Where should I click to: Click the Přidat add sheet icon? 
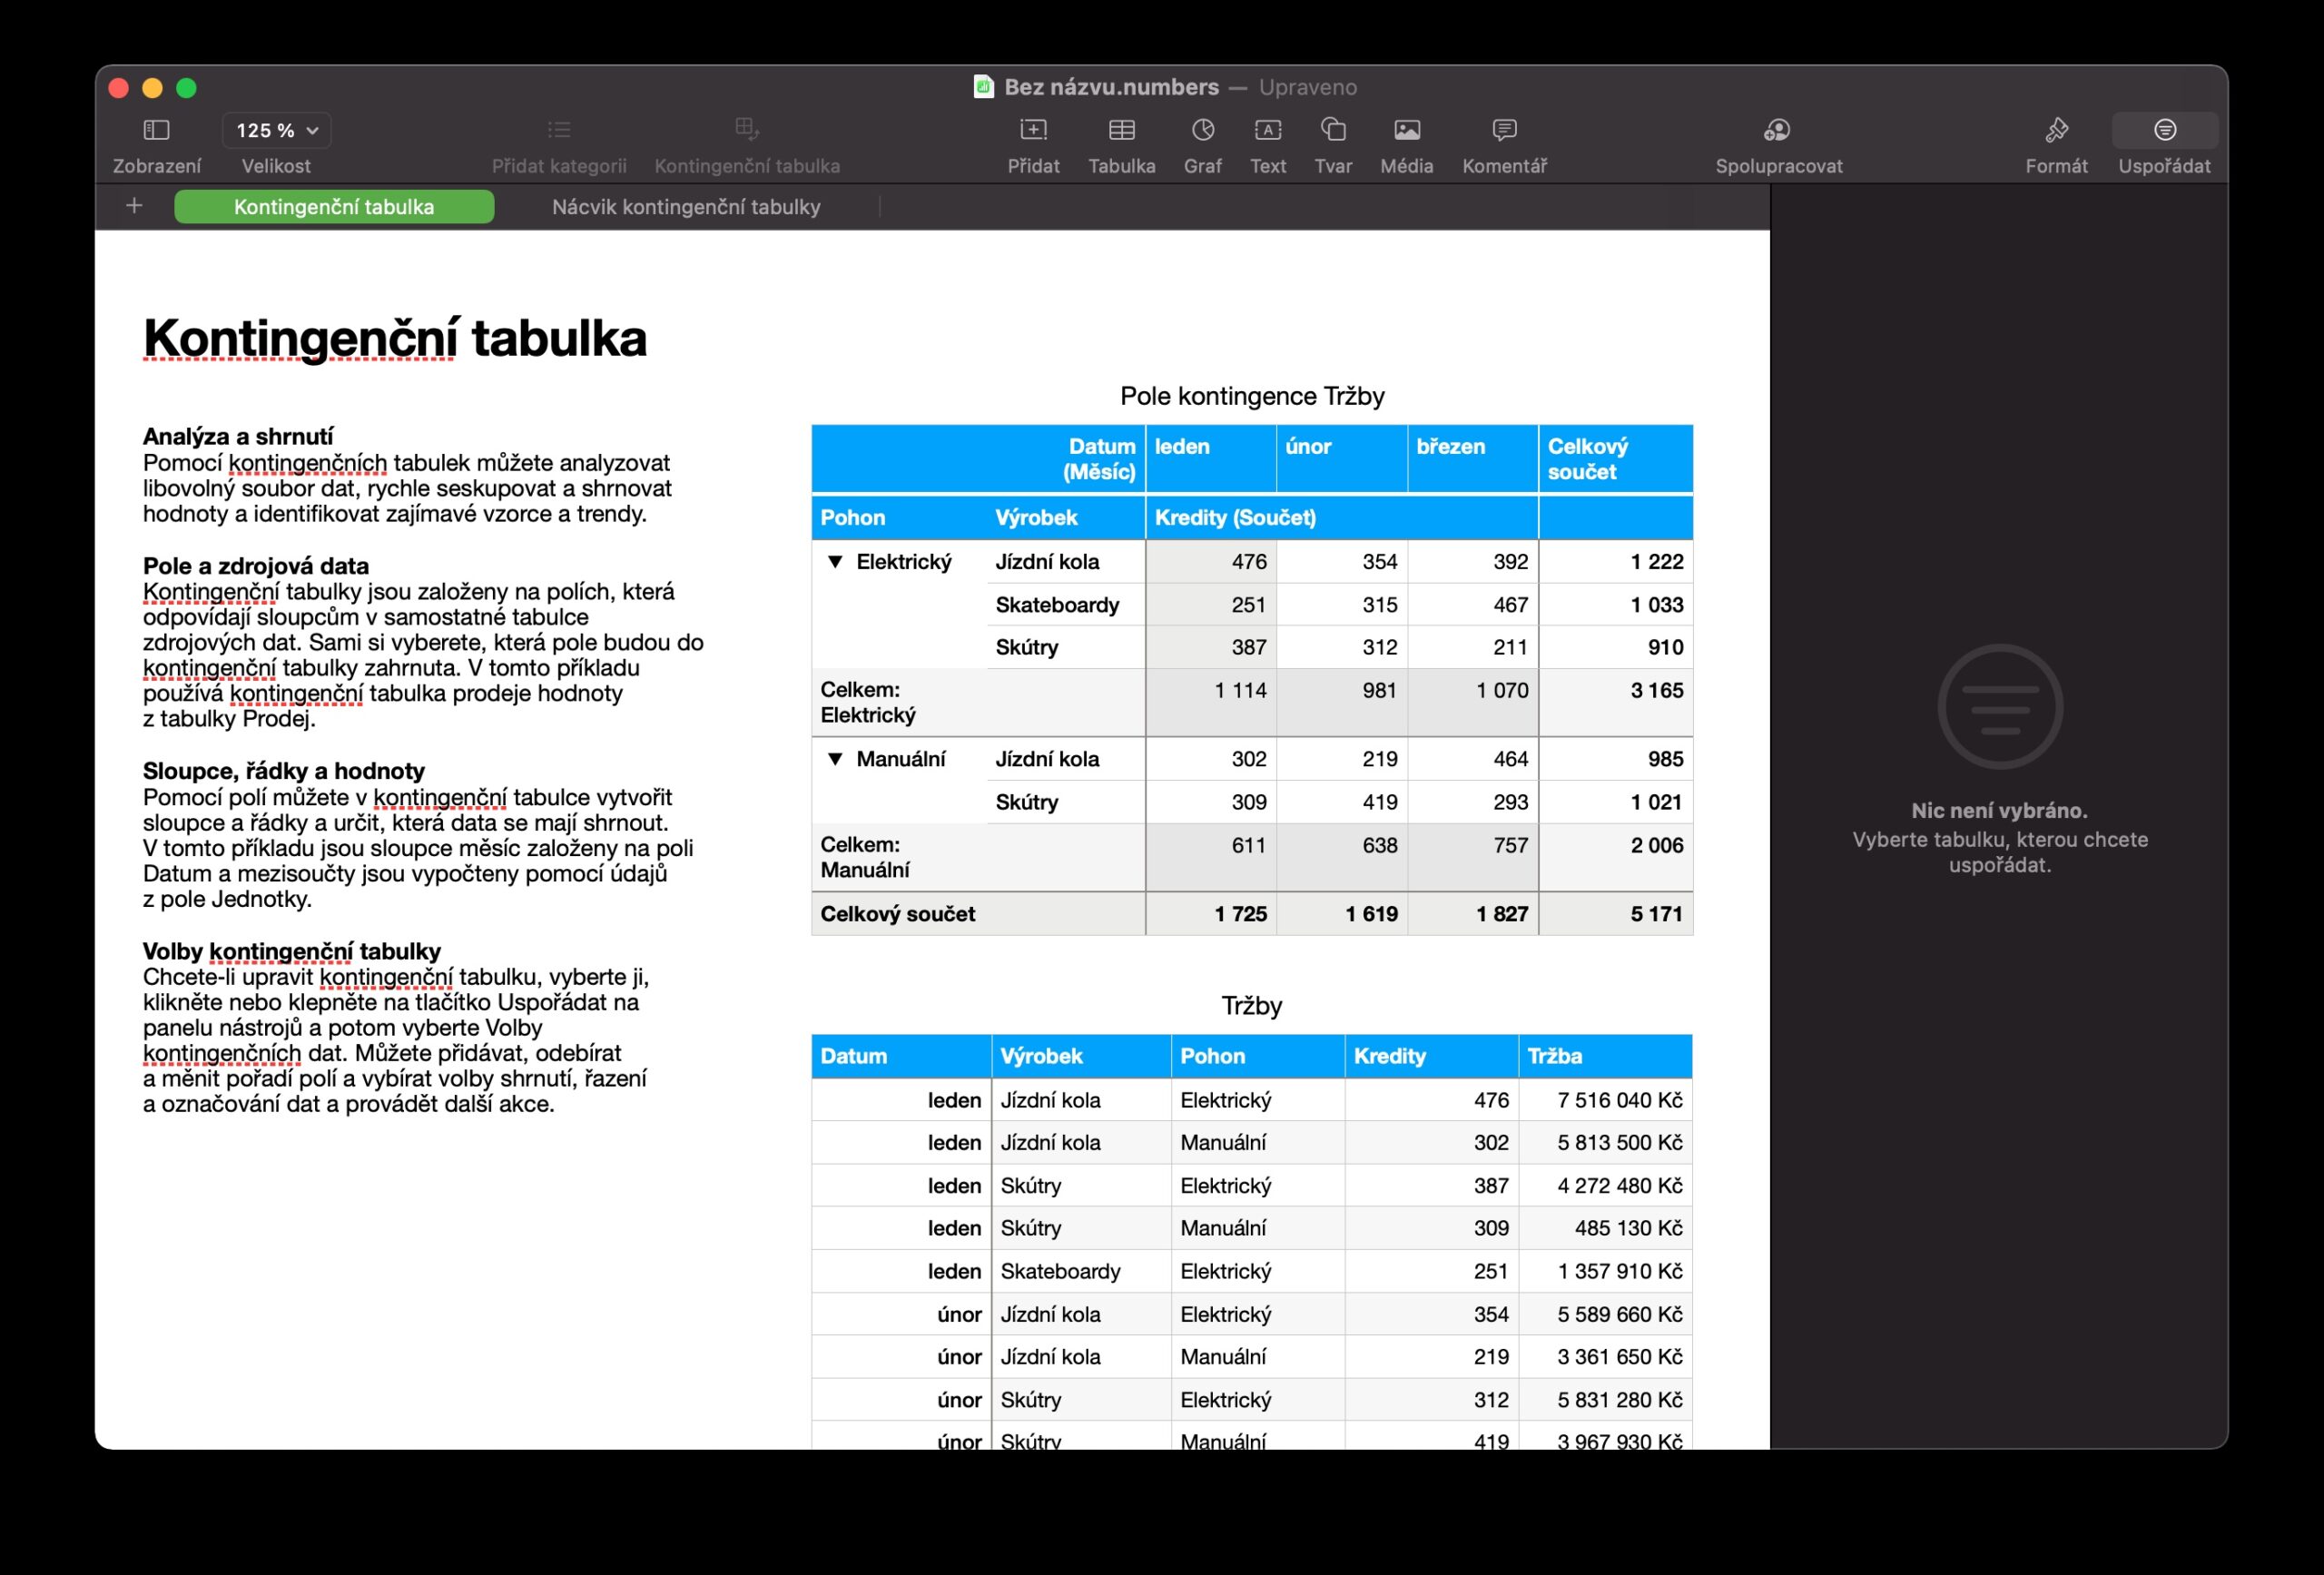tap(1033, 130)
